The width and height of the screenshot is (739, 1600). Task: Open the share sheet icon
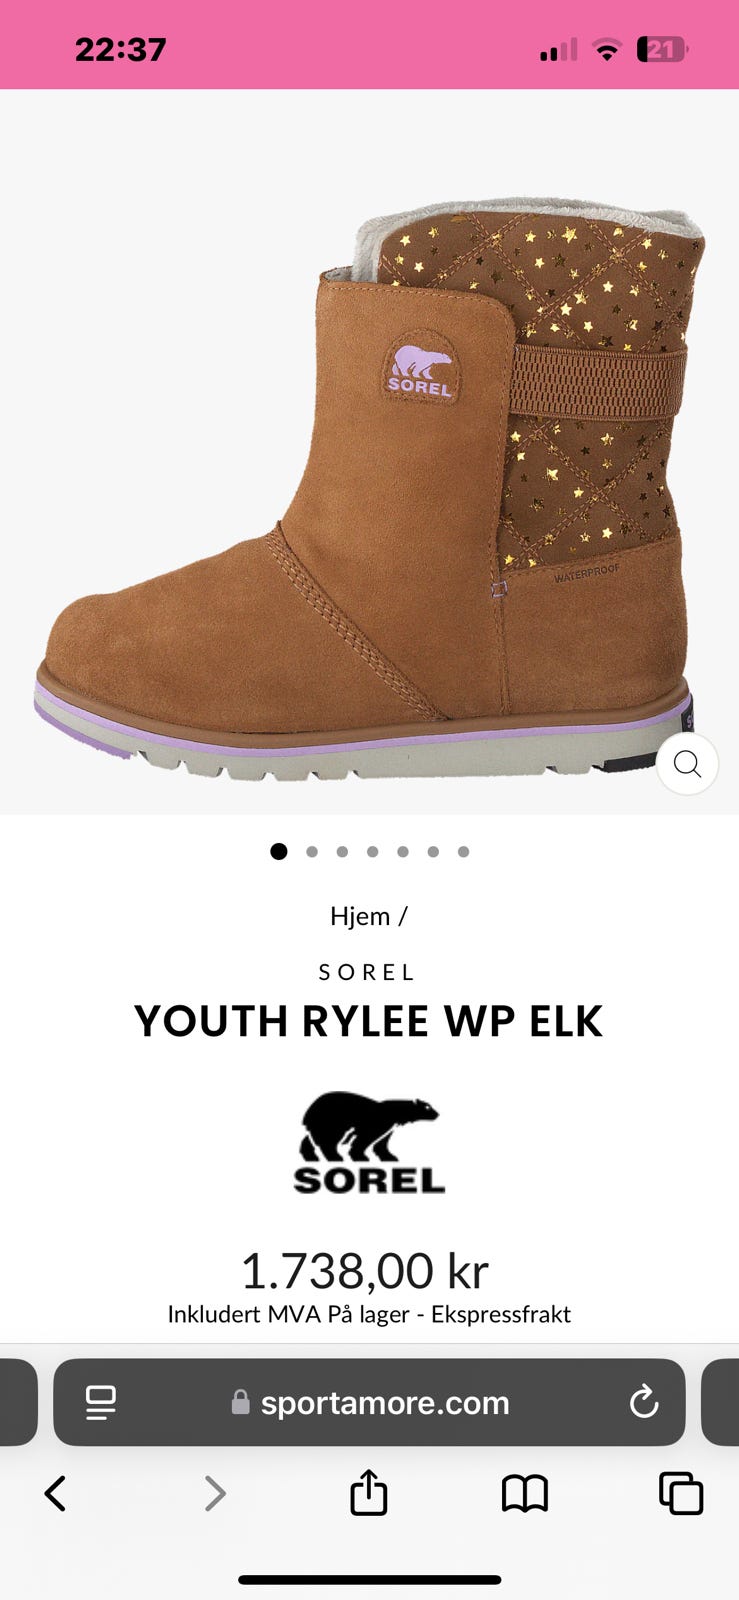369,1492
